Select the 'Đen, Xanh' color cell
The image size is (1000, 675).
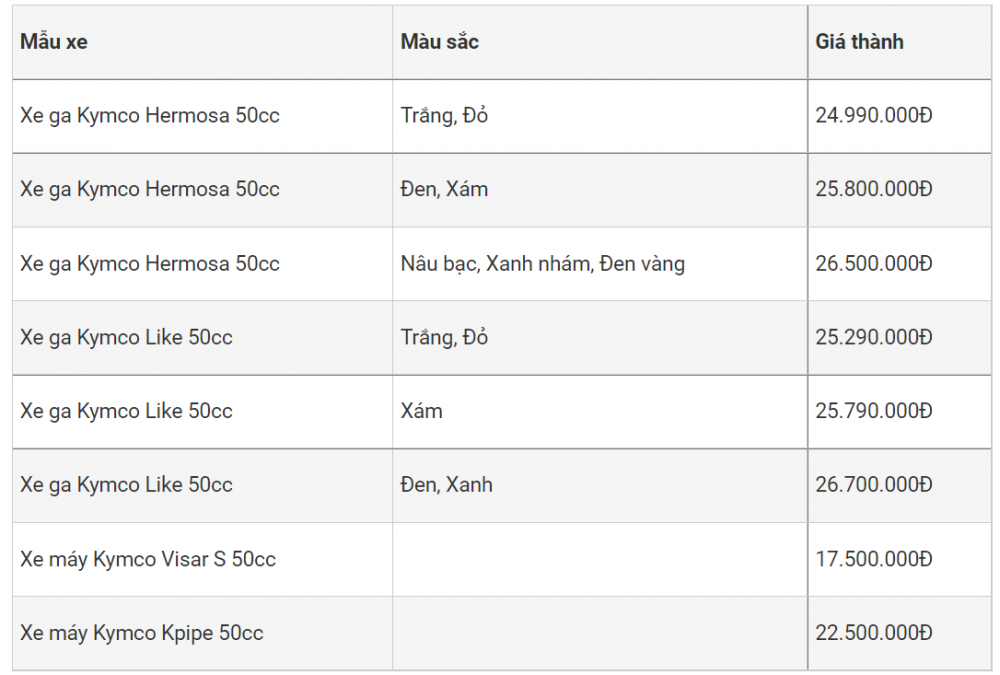(600, 486)
